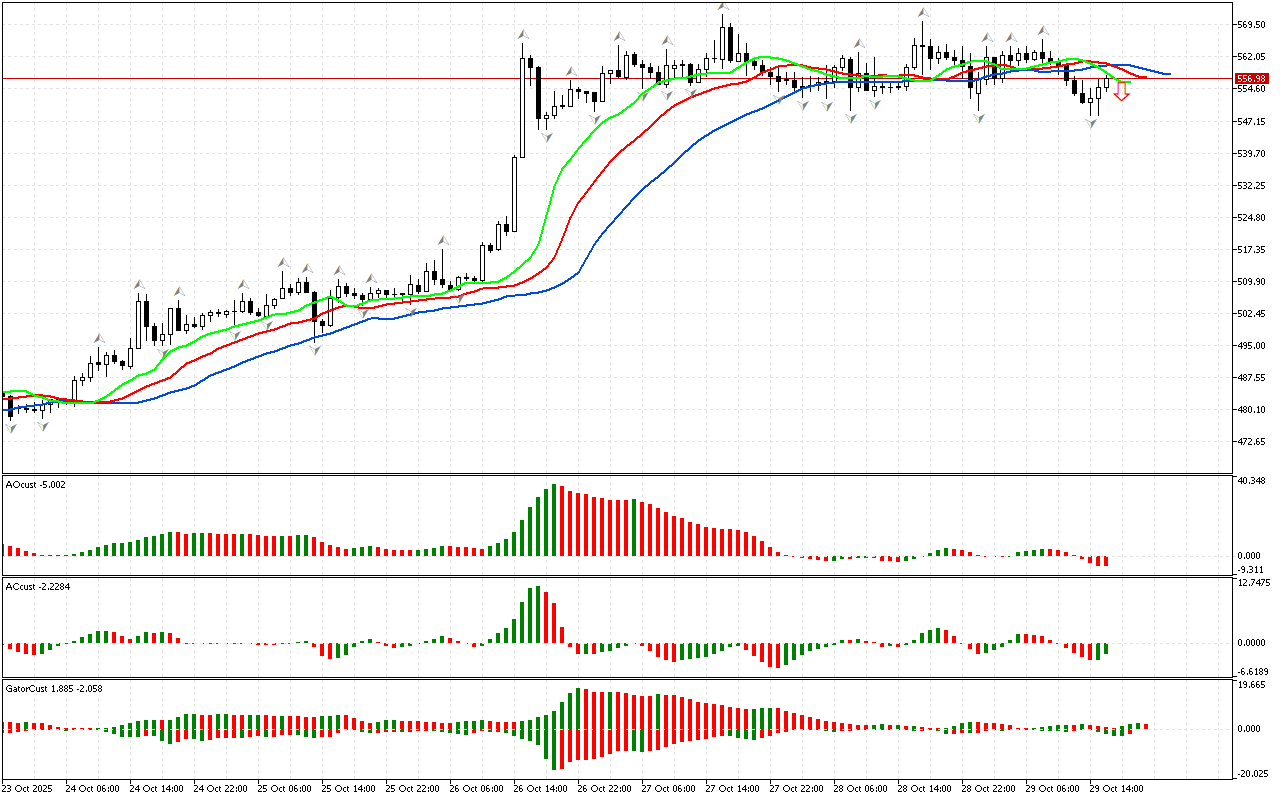Click the red 556.98 current price label
The width and height of the screenshot is (1280, 800).
coord(1251,78)
